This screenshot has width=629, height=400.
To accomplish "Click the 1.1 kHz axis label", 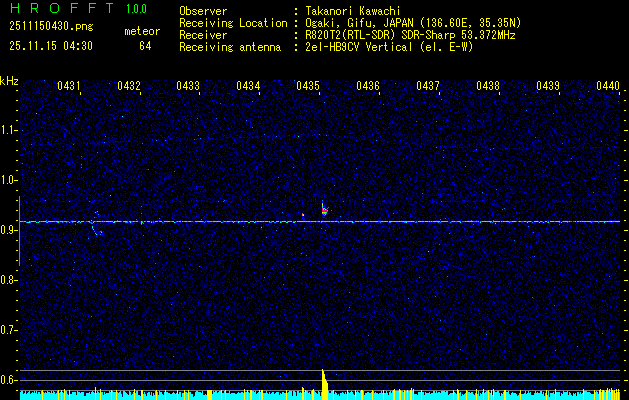I will coord(8,130).
